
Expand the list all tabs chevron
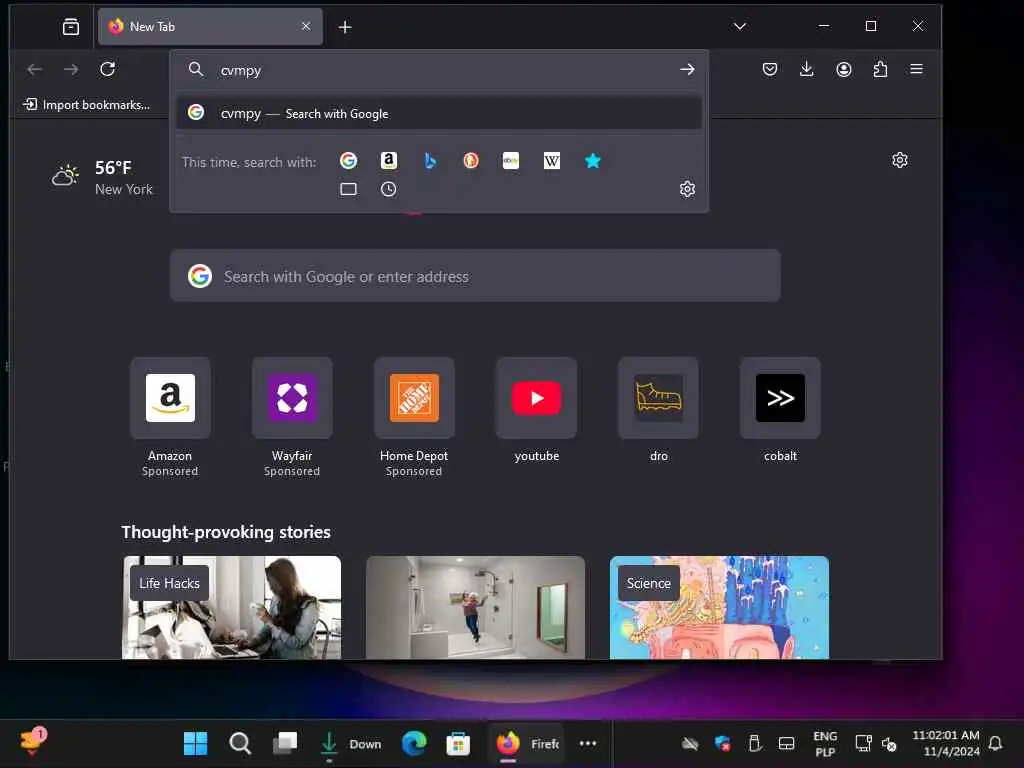[739, 26]
